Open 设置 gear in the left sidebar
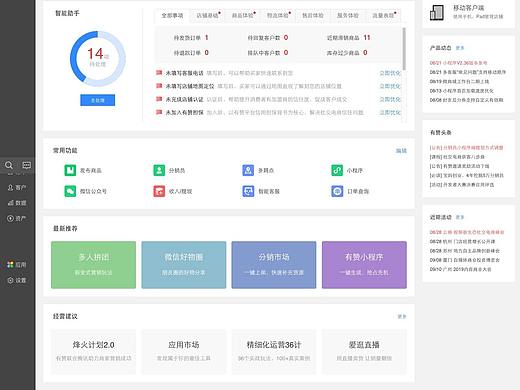Screen dimensions: 520x390 (17, 280)
